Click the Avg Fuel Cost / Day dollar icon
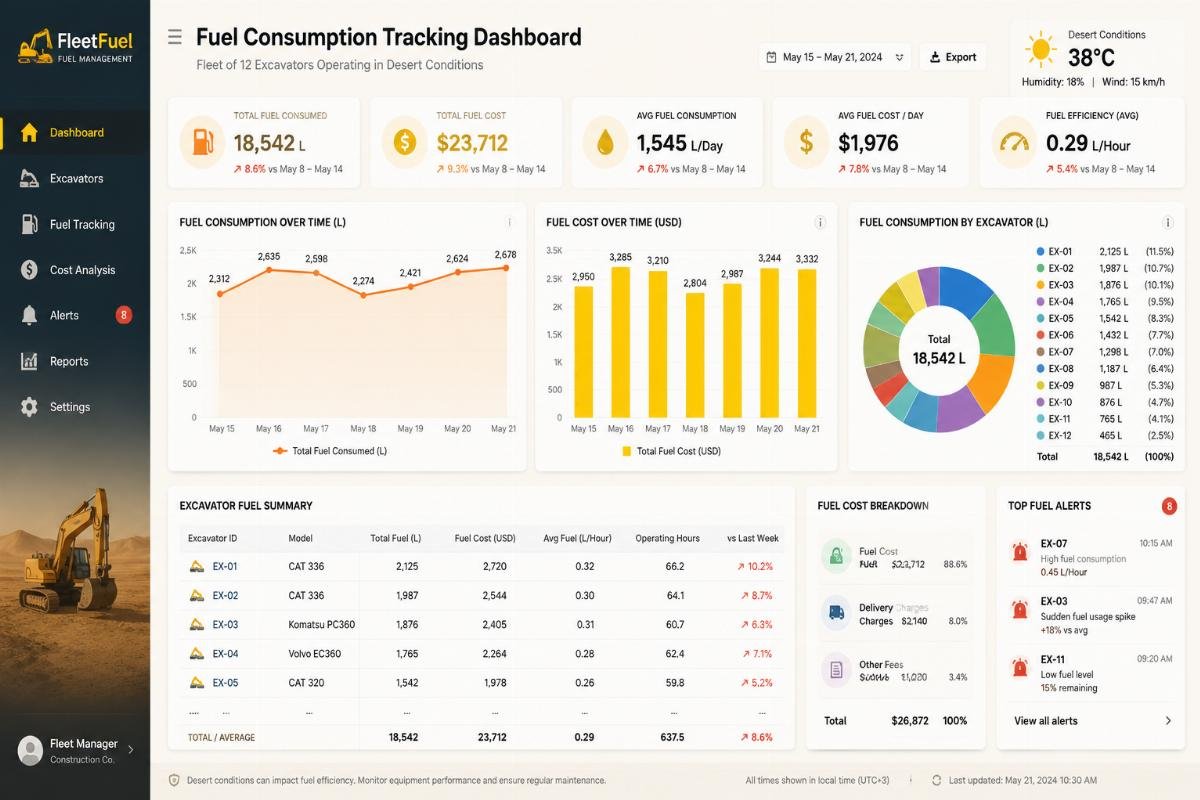 tap(807, 142)
